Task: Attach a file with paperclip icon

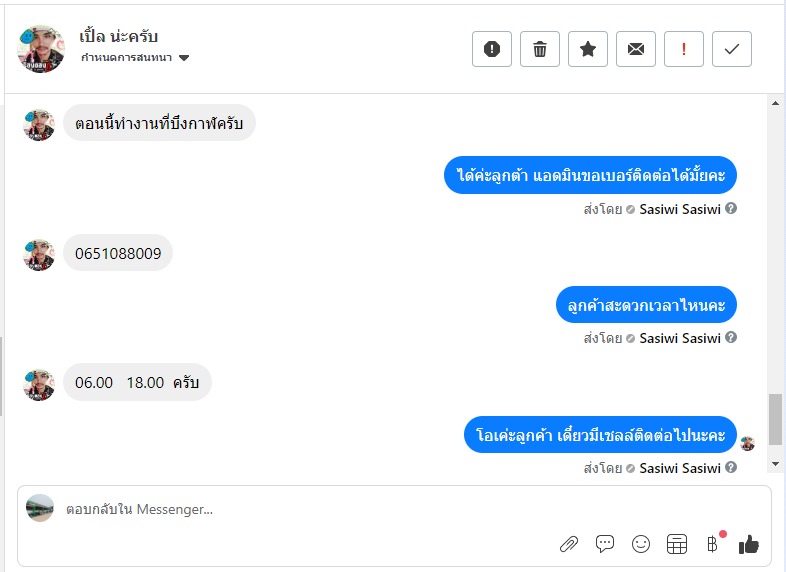Action: [x=569, y=544]
